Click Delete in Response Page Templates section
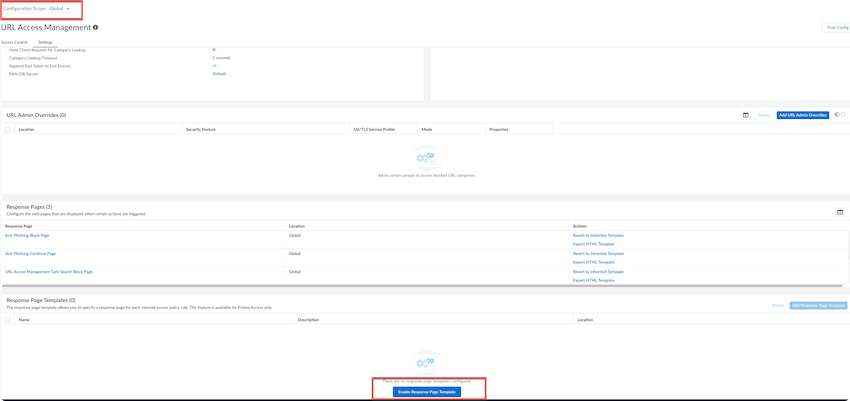This screenshot has width=850, height=401. point(777,306)
